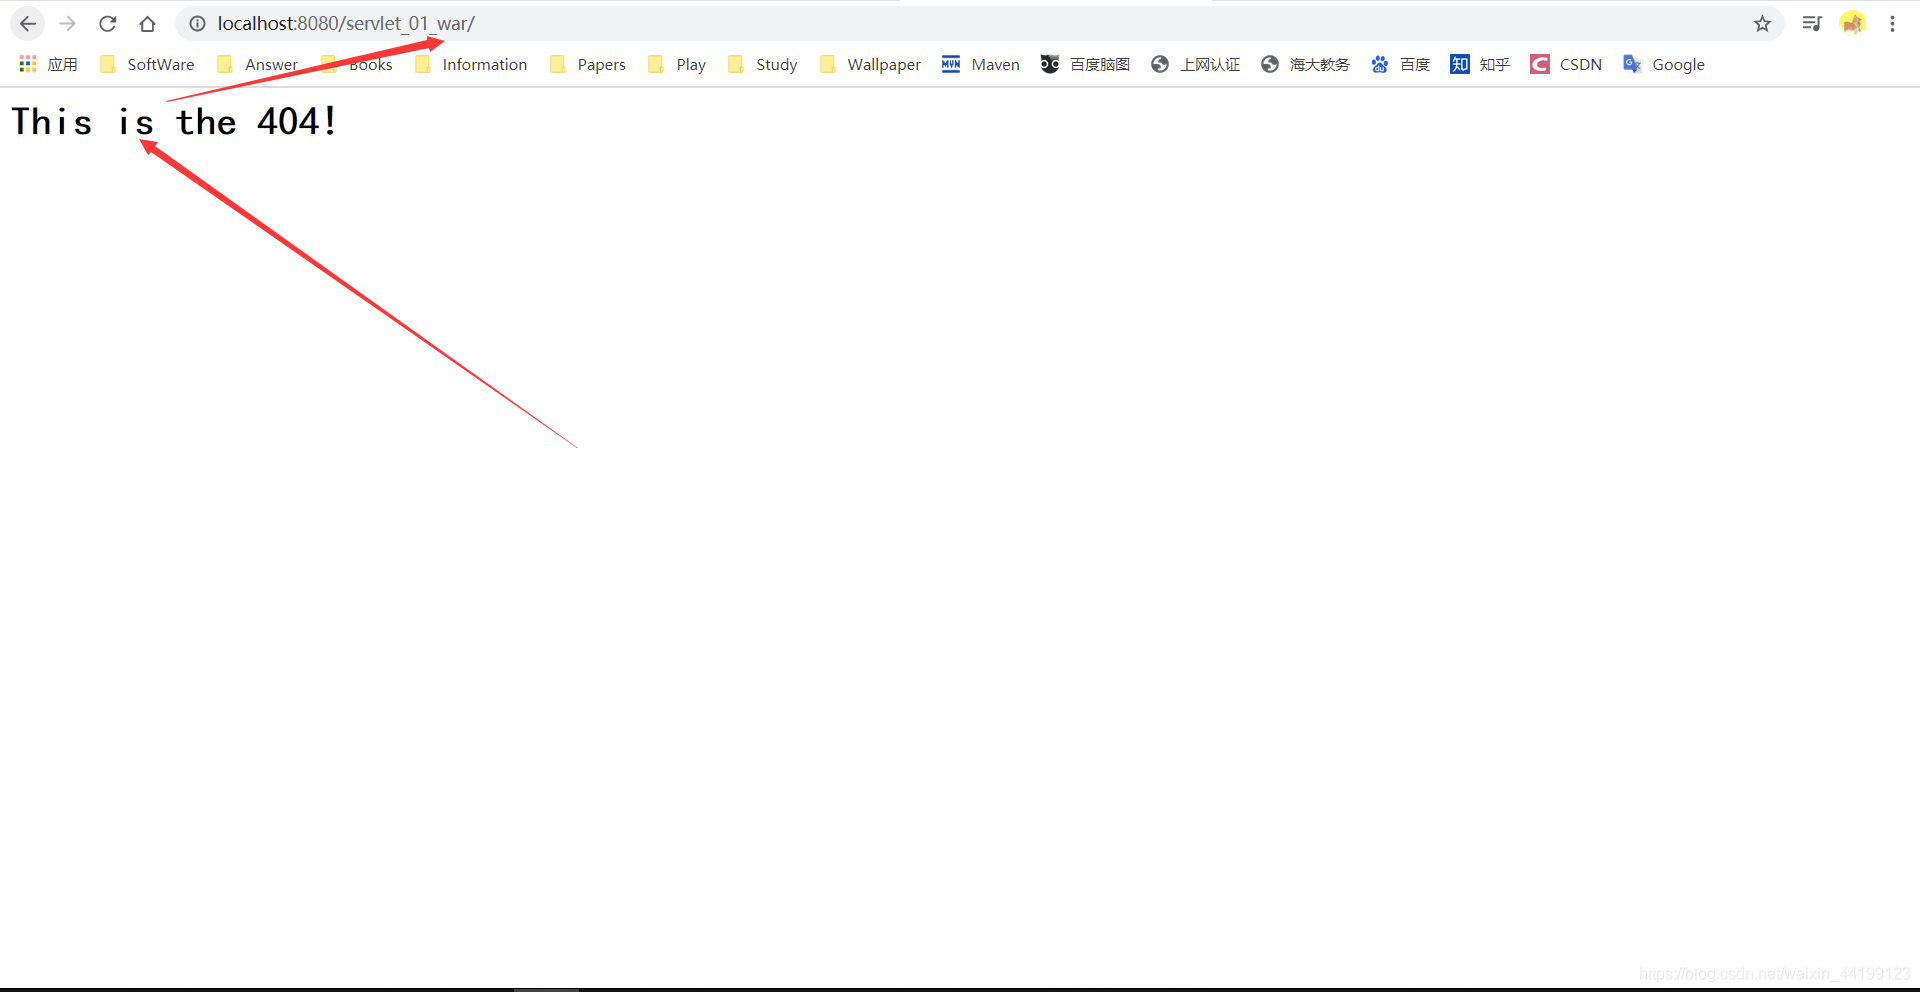This screenshot has height=992, width=1920.
Task: Open the Google translate bookmark
Action: (1664, 65)
